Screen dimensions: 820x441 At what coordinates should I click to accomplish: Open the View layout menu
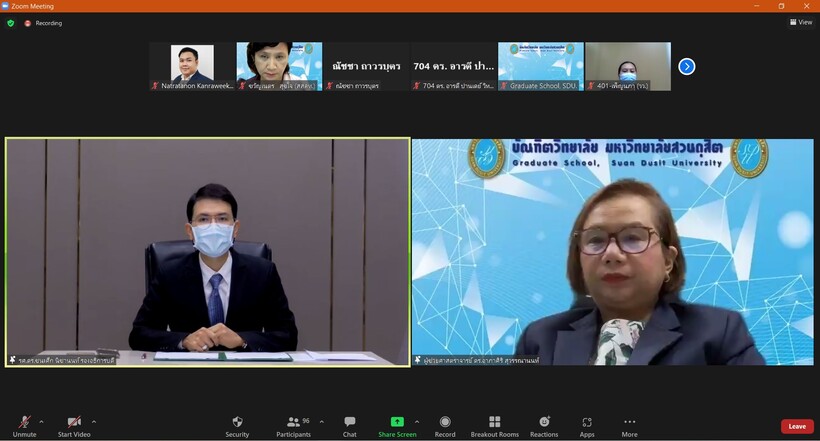[x=801, y=22]
